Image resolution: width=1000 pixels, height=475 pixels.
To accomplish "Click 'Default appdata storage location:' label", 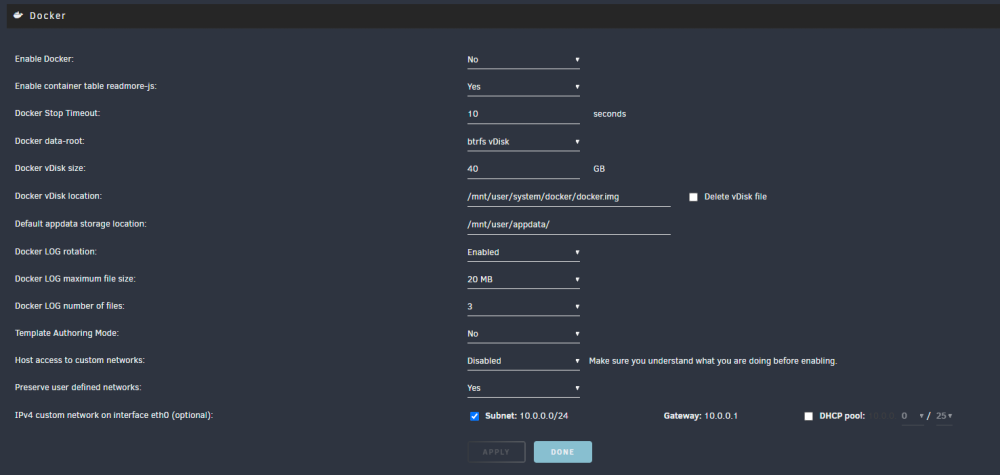I will [81, 224].
